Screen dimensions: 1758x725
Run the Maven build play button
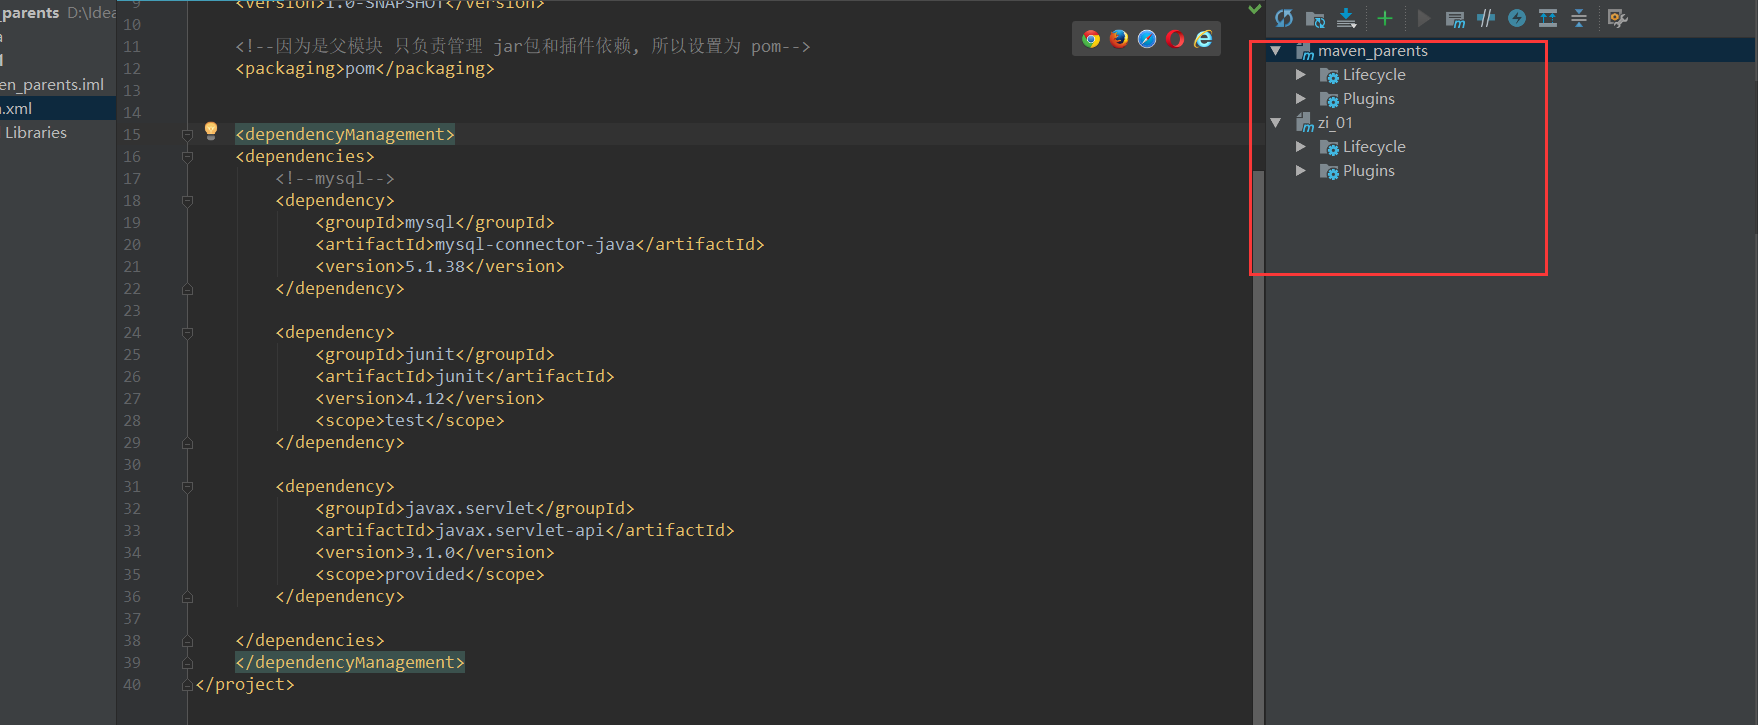click(x=1424, y=18)
